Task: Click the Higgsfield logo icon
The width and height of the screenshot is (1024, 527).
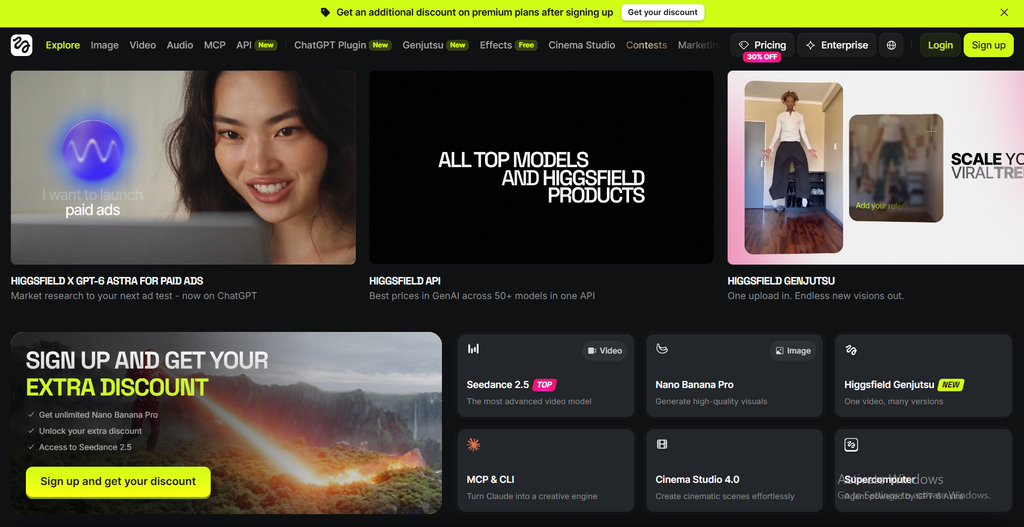Action: [22, 45]
